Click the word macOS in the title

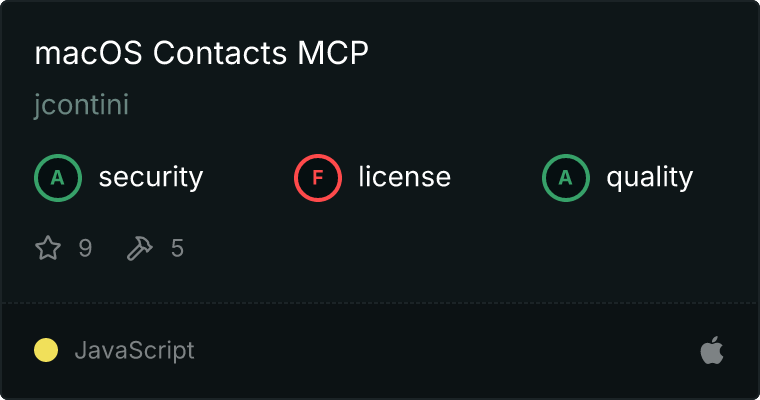[x=89, y=52]
